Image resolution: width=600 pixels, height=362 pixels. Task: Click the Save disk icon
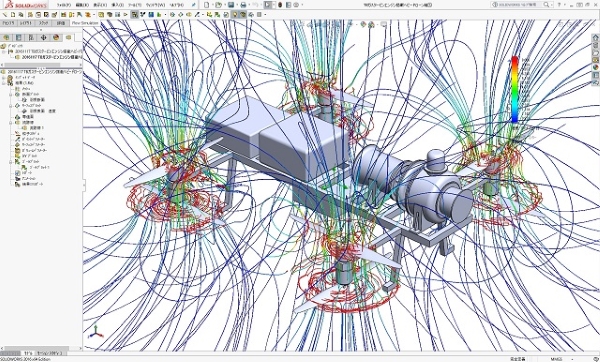pyautogui.click(x=231, y=5)
